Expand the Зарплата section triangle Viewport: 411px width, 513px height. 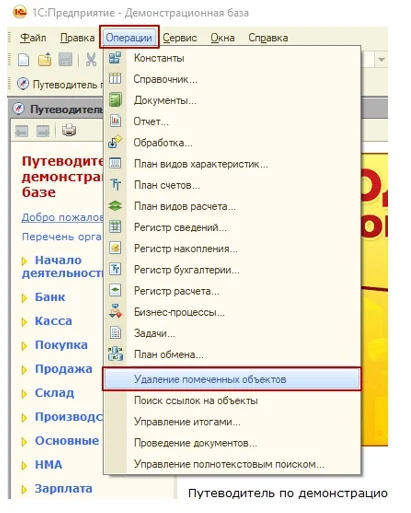coord(24,489)
